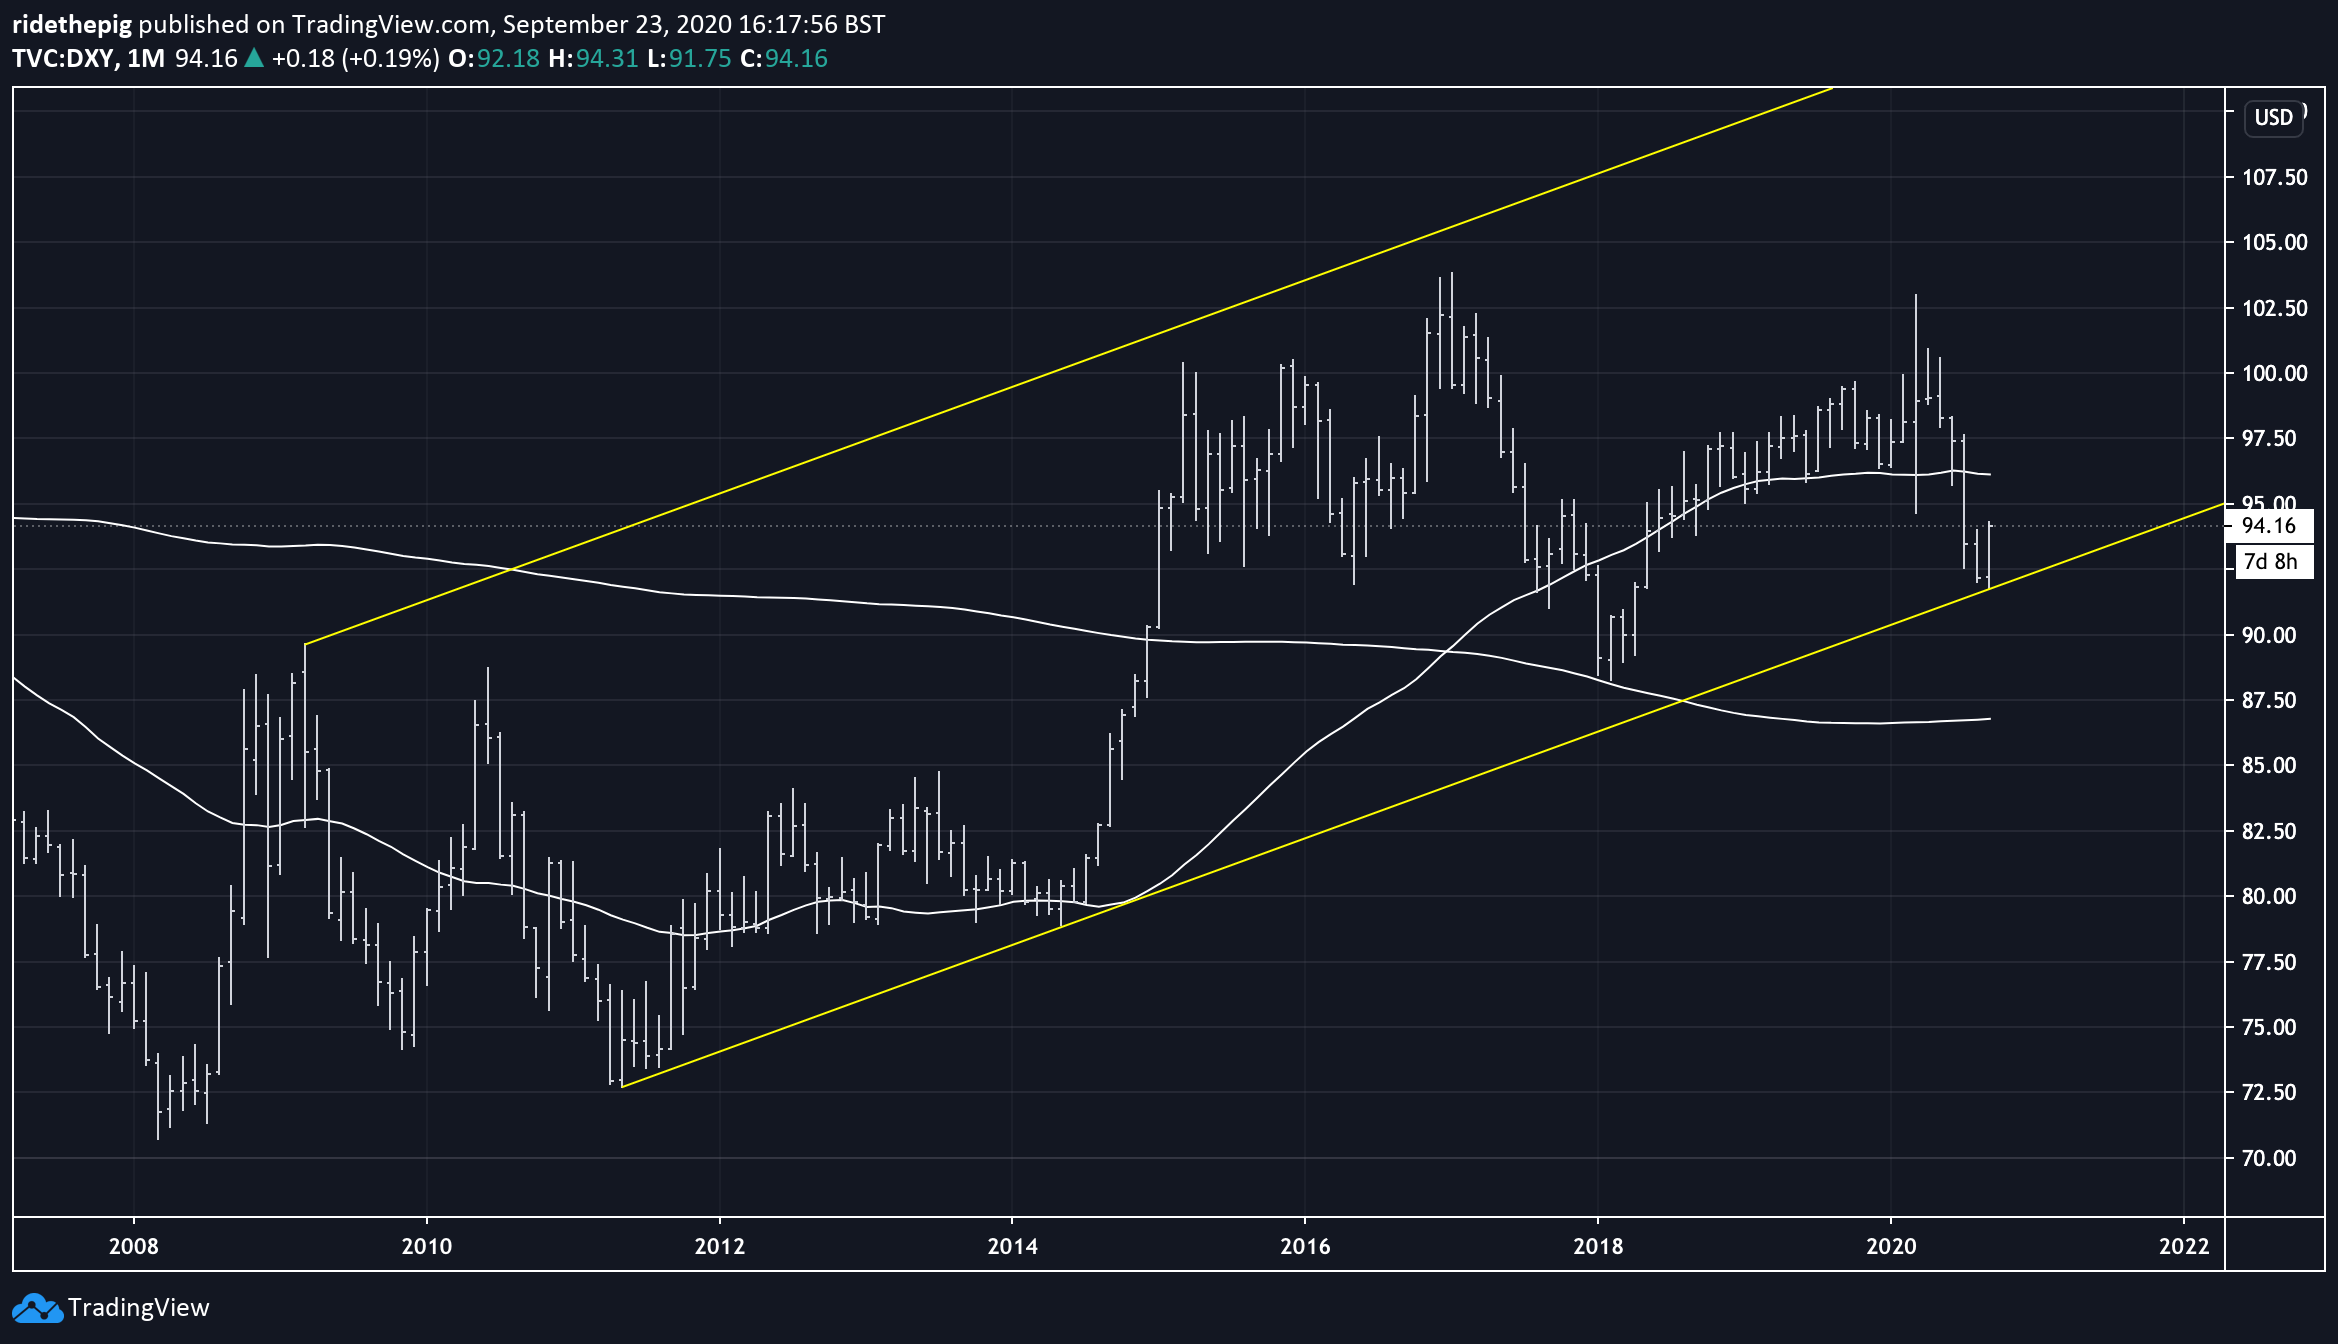Viewport: 2338px width, 1344px height.
Task: Click the 72.50 price axis label
Action: click(2269, 1092)
